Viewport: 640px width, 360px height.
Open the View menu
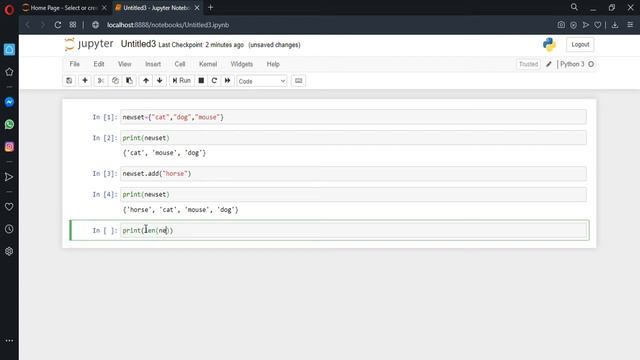124,64
